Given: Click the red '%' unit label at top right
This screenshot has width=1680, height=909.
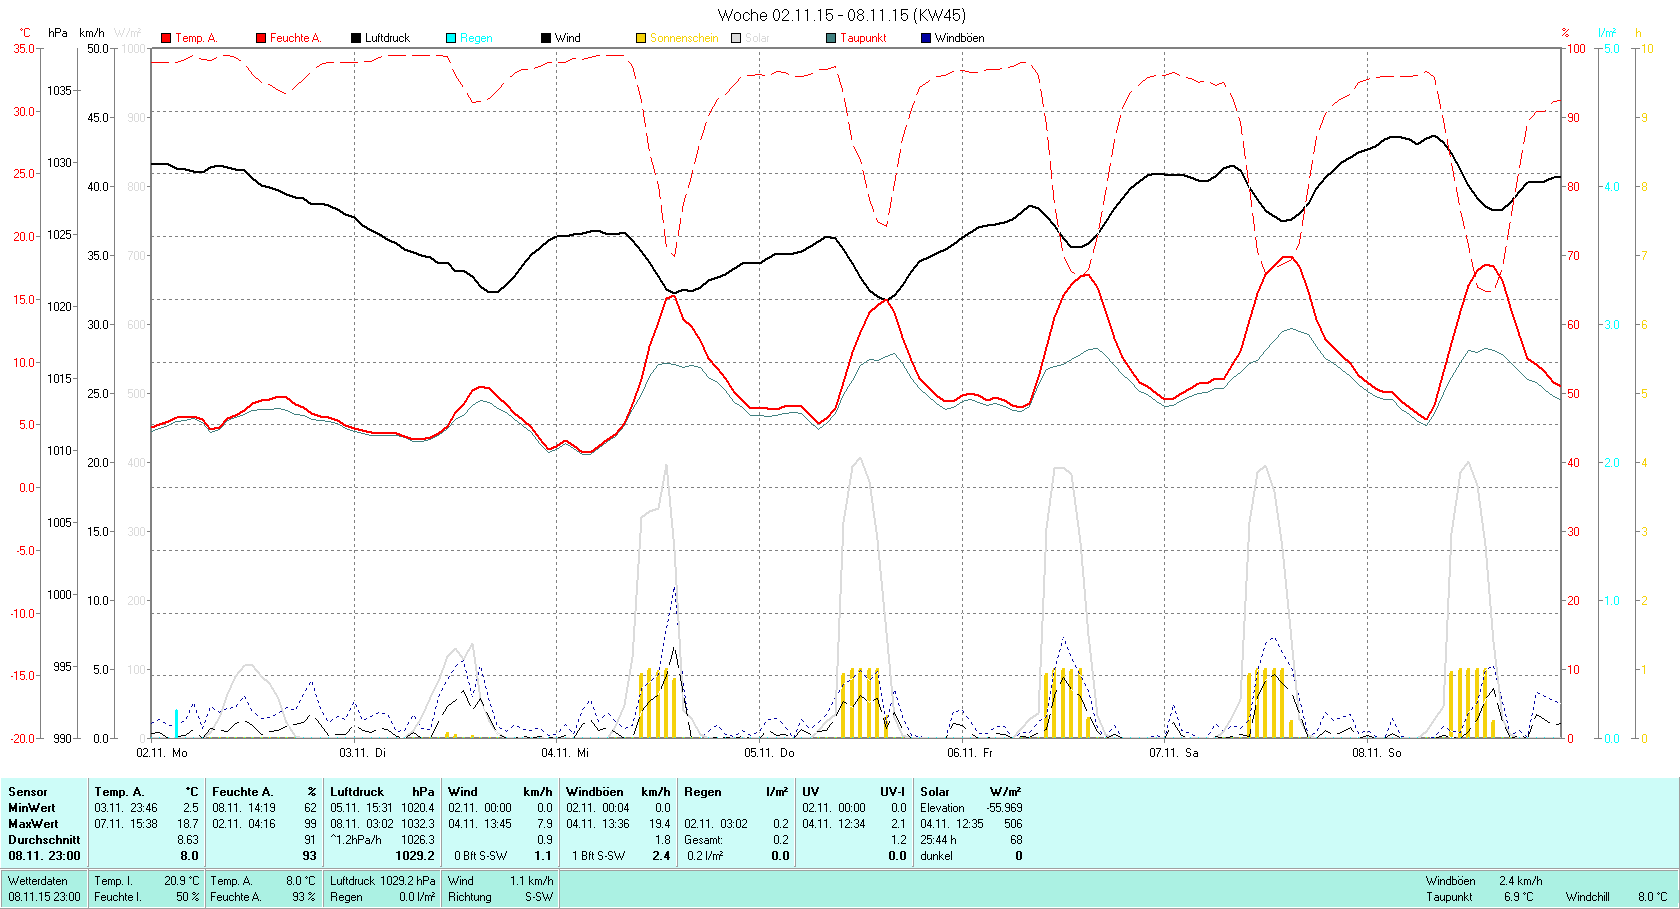Looking at the screenshot, I should coord(1565,33).
